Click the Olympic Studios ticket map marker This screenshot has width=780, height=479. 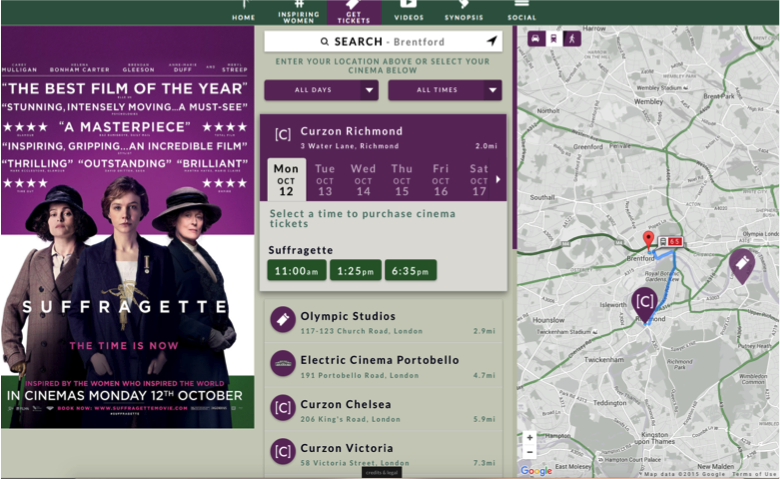pyautogui.click(x=742, y=265)
